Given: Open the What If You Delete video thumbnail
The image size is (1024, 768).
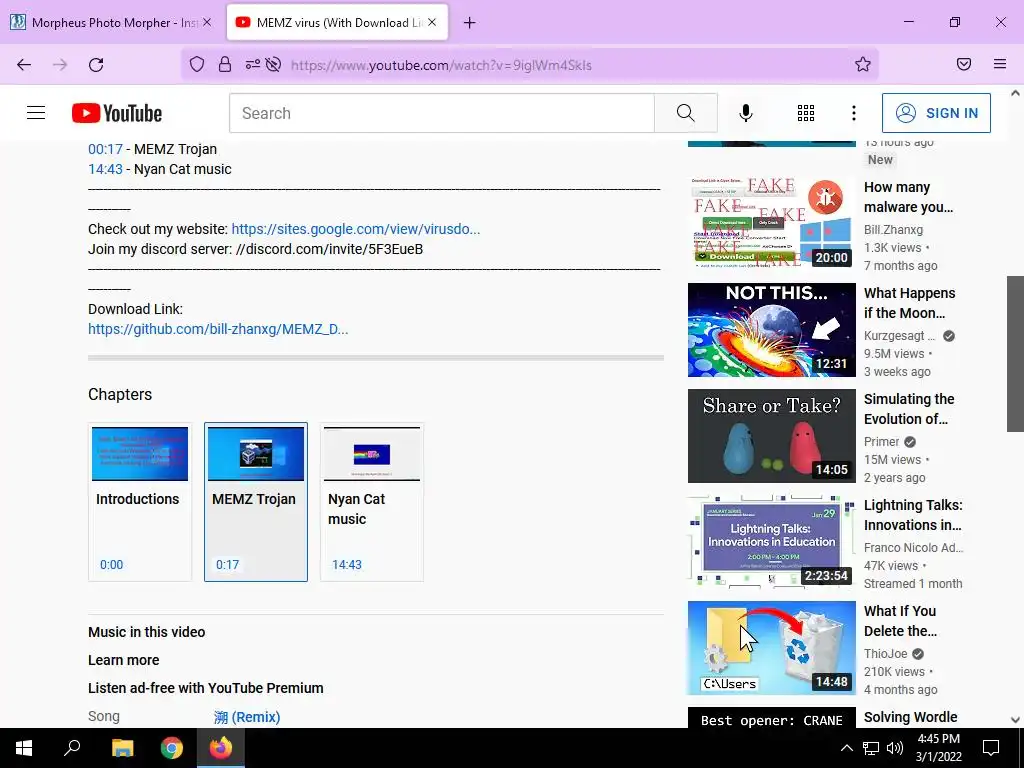Looking at the screenshot, I should tap(771, 648).
